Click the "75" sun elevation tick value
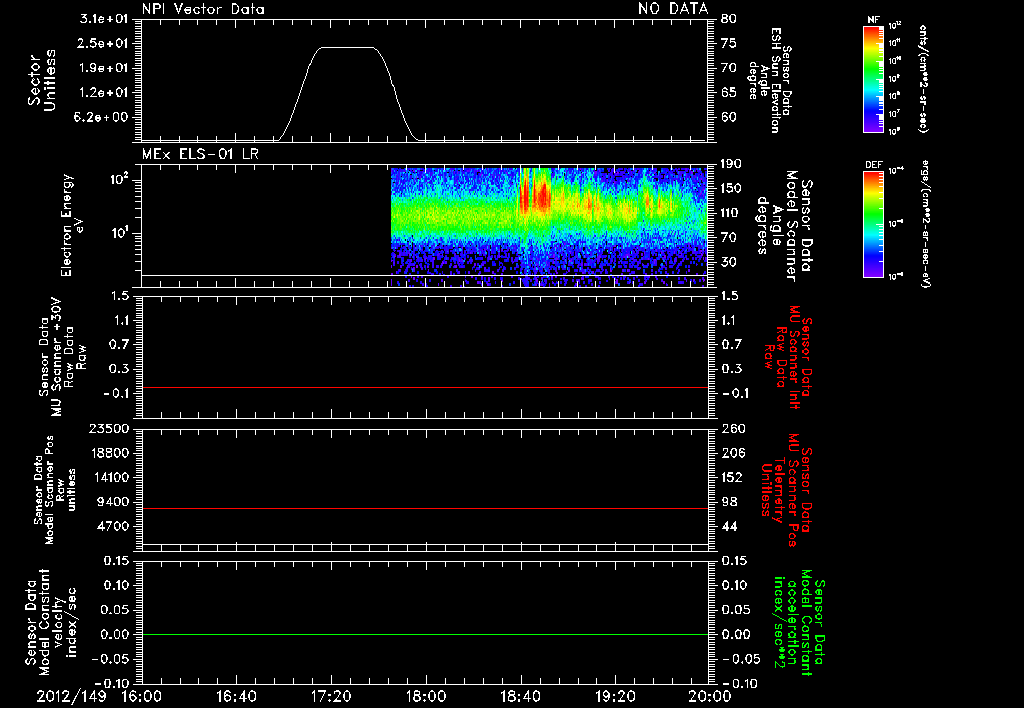Image resolution: width=1024 pixels, height=708 pixels. click(x=729, y=43)
